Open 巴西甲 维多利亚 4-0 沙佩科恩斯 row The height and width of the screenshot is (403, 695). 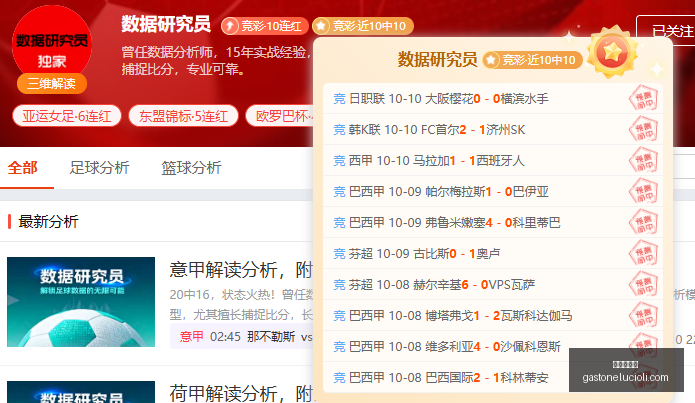(x=493, y=347)
